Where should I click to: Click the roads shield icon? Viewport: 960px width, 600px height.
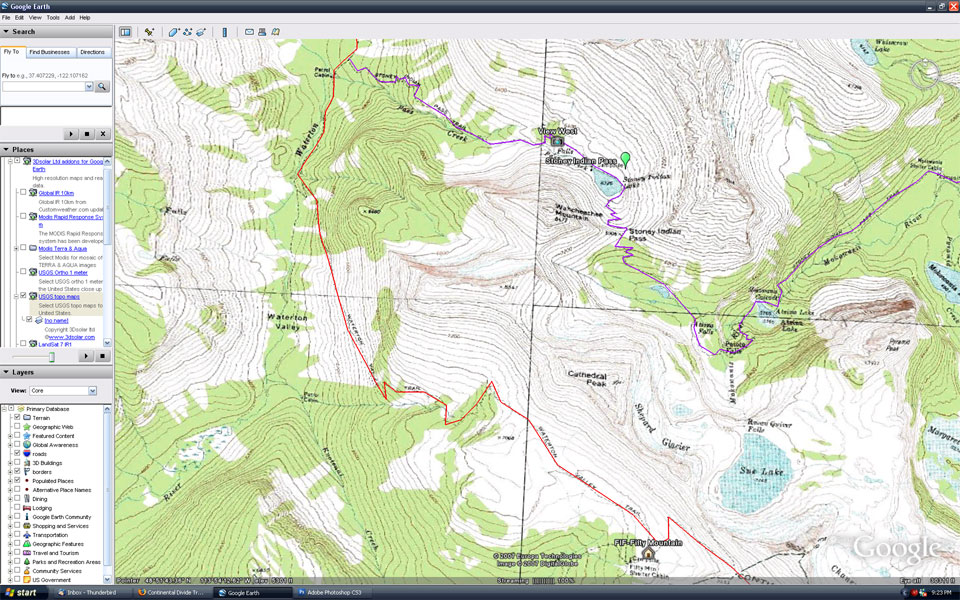(26, 454)
